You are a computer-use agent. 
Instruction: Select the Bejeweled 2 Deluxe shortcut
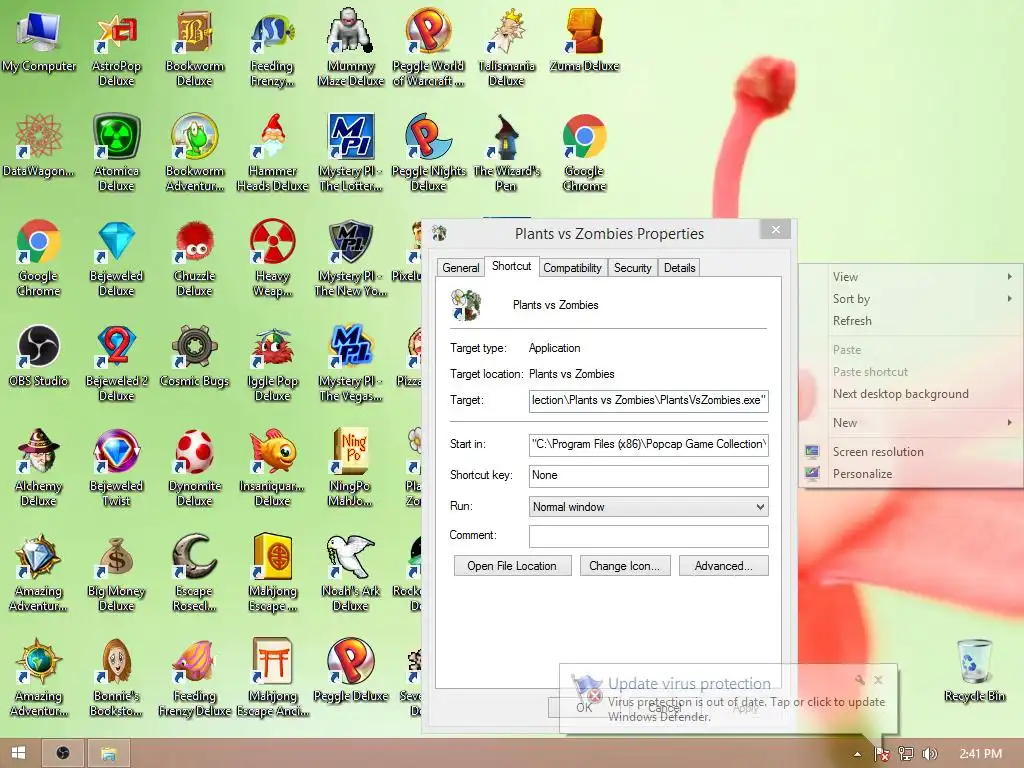coord(116,364)
